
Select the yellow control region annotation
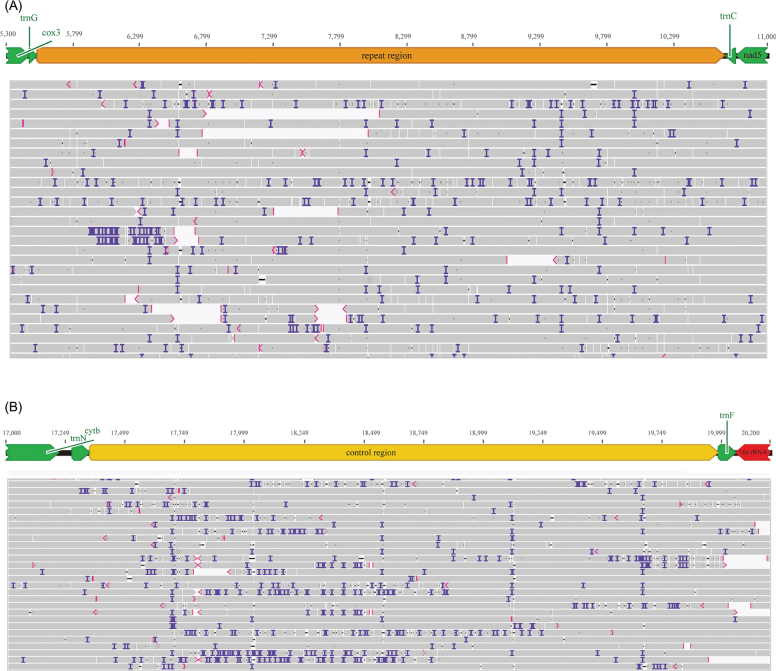click(403, 452)
